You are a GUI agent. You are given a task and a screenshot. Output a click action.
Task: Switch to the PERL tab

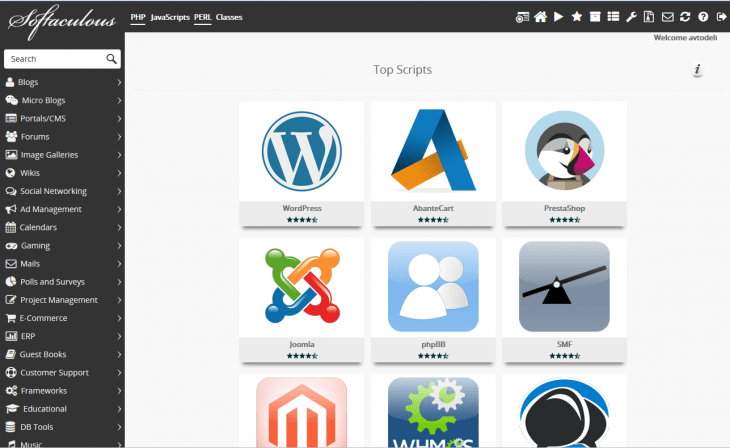[x=203, y=17]
